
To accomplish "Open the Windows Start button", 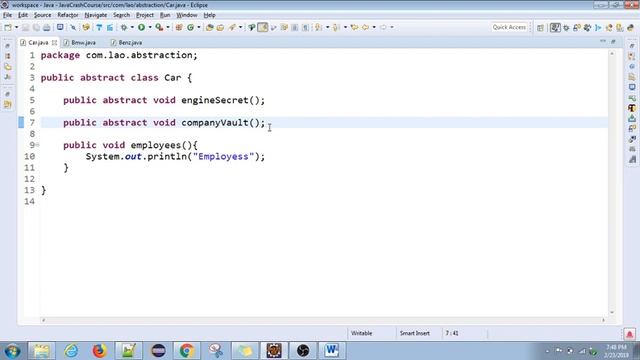I will [x=12, y=351].
